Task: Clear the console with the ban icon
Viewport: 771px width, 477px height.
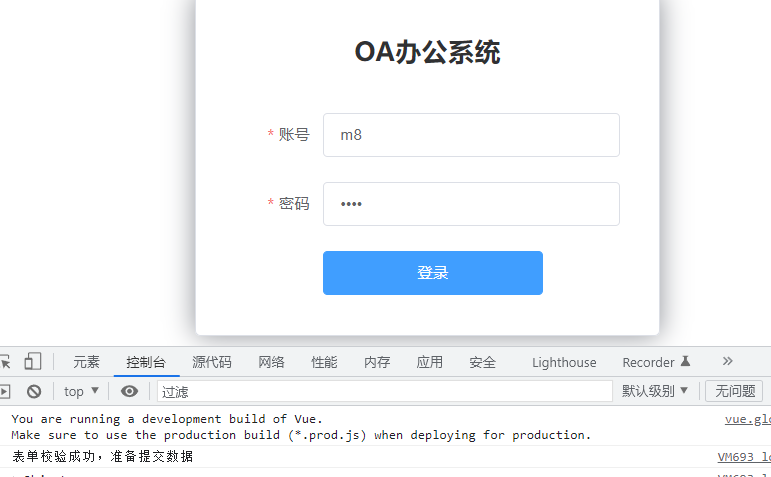Action: point(34,391)
